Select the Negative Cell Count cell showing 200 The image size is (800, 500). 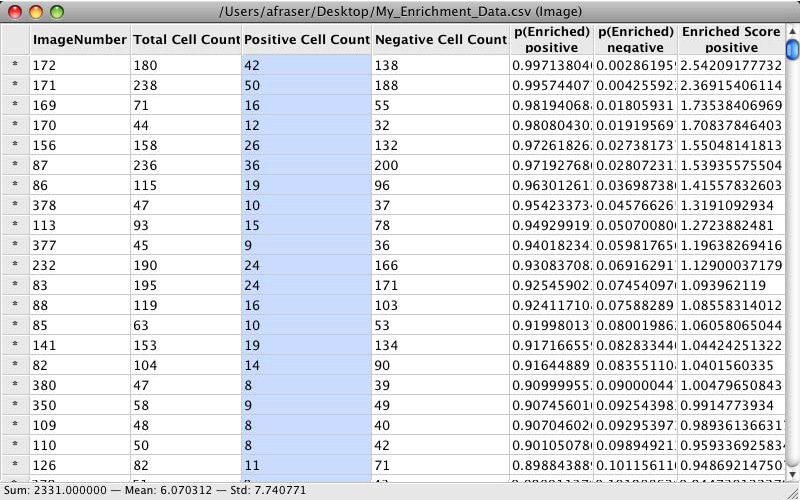click(440, 165)
